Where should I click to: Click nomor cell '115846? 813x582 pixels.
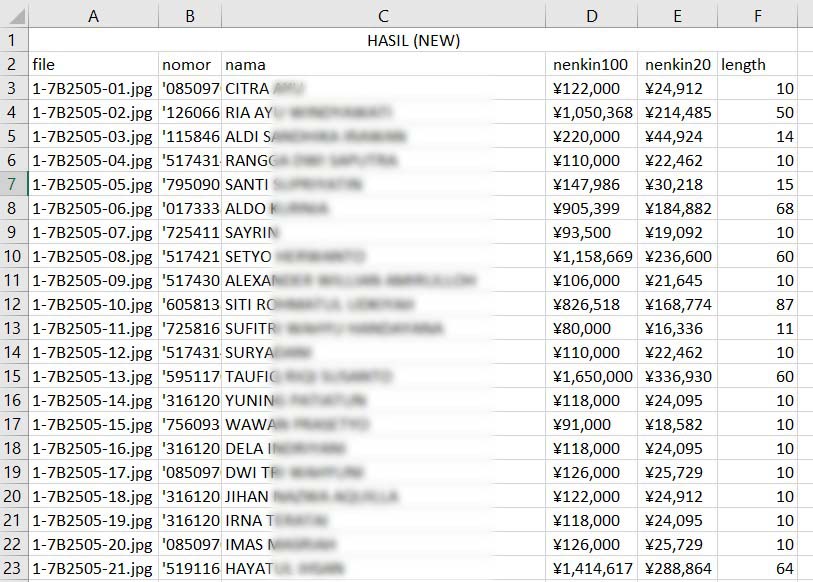(190, 136)
